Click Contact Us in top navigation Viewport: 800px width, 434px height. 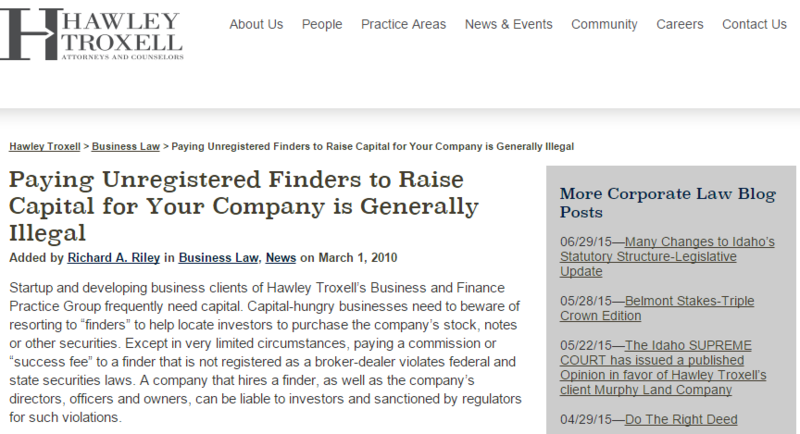pos(754,25)
